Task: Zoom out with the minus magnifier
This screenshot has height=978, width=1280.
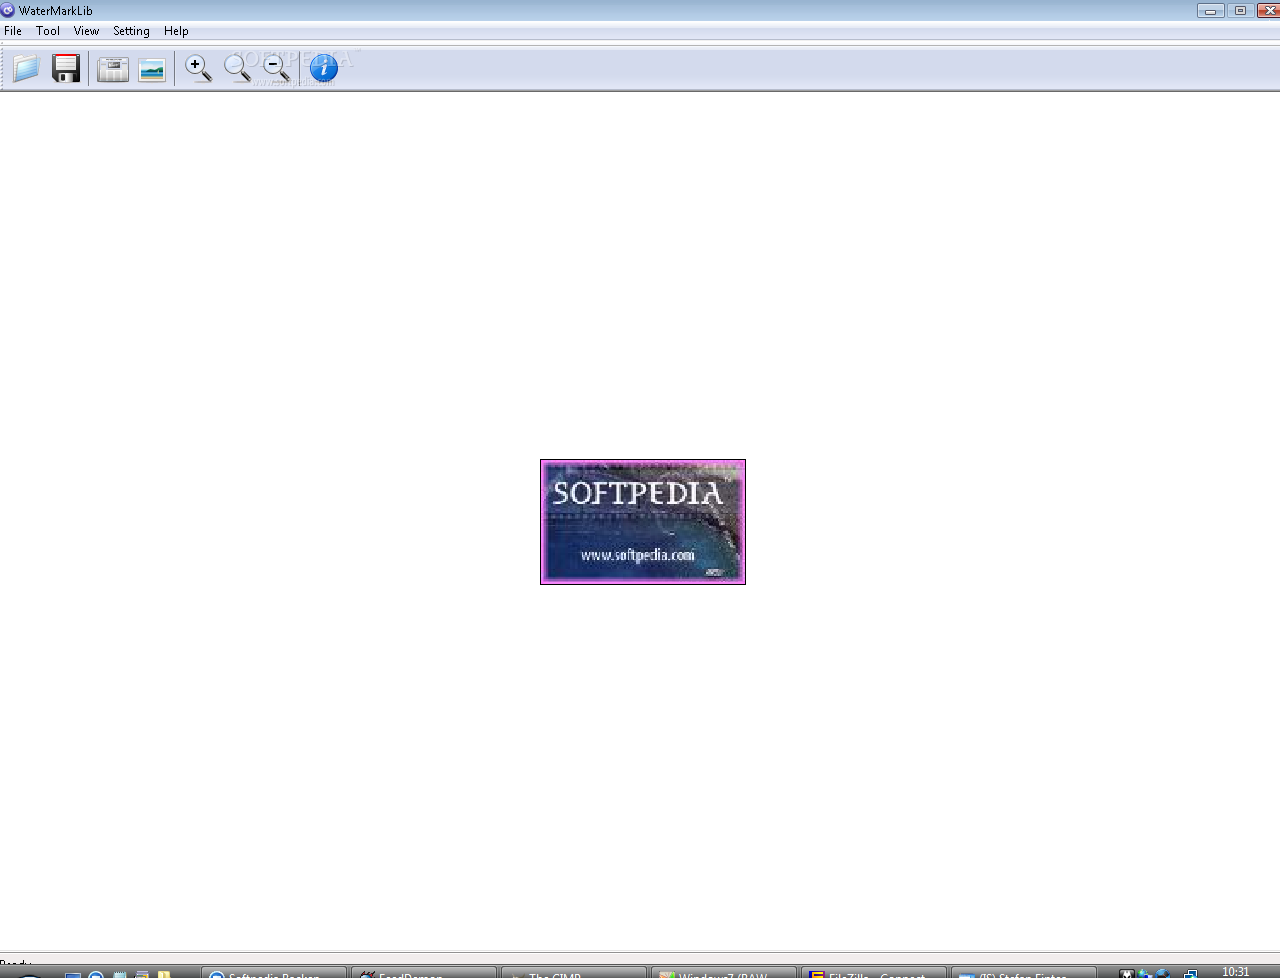Action: click(277, 68)
